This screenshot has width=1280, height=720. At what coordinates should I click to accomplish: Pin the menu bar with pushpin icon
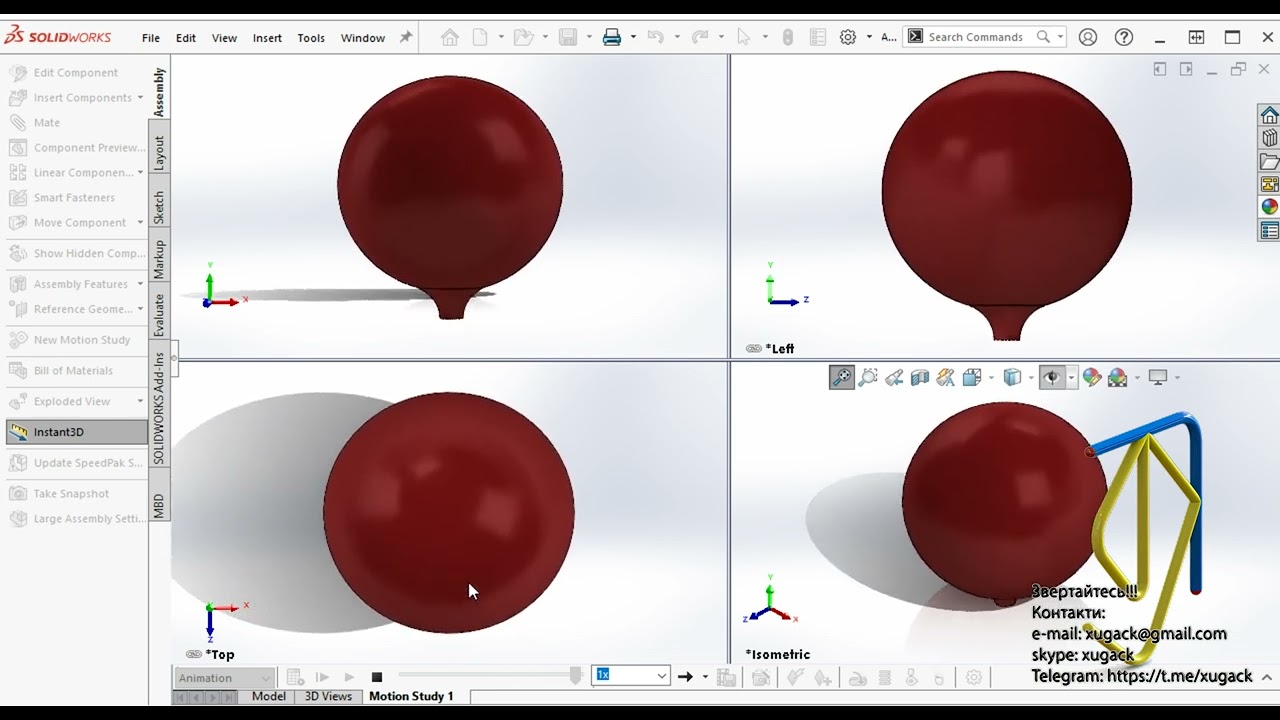coord(406,37)
